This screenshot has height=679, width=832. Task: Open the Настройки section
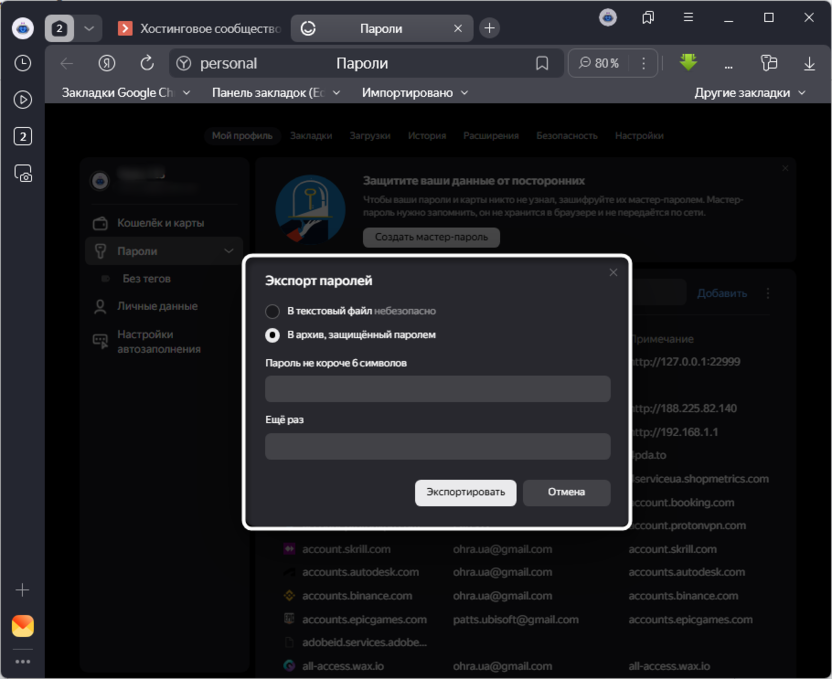click(x=639, y=136)
